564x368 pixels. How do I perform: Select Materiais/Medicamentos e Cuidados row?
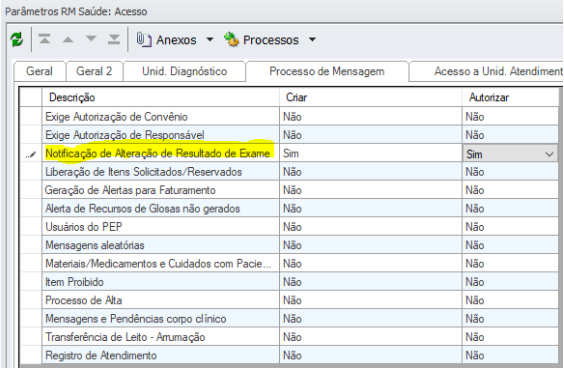160,264
